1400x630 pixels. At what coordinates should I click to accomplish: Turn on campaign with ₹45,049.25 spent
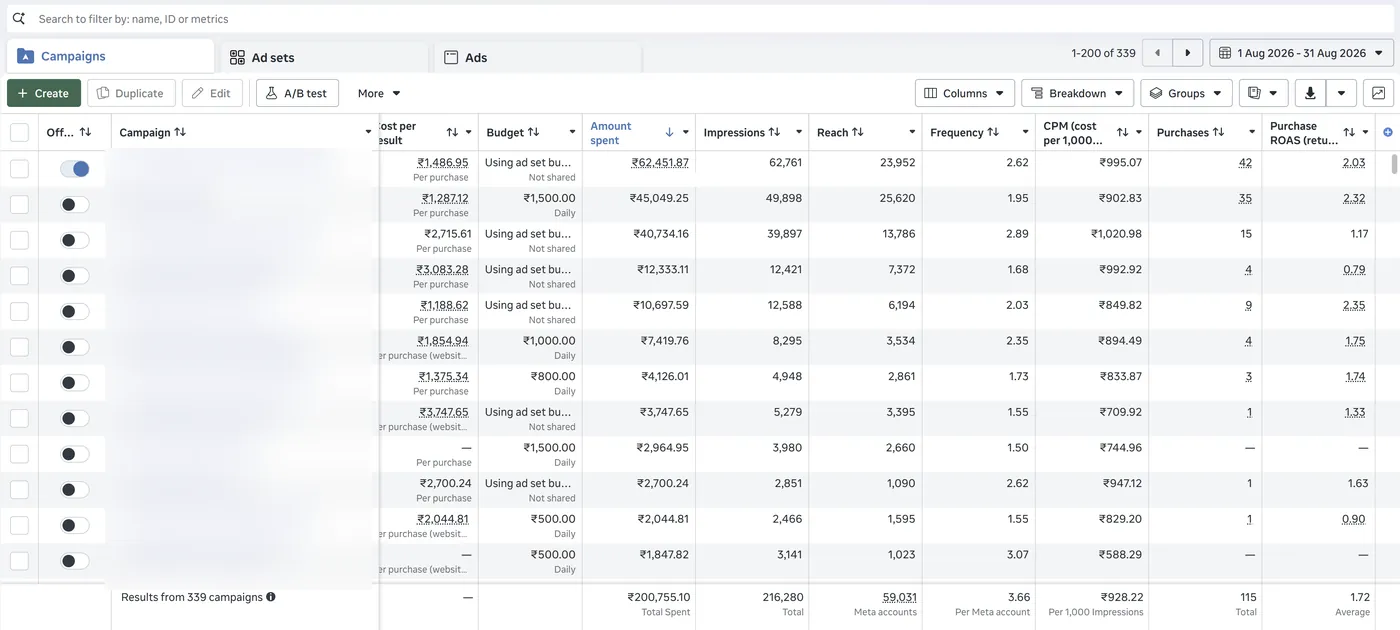[x=74, y=204]
